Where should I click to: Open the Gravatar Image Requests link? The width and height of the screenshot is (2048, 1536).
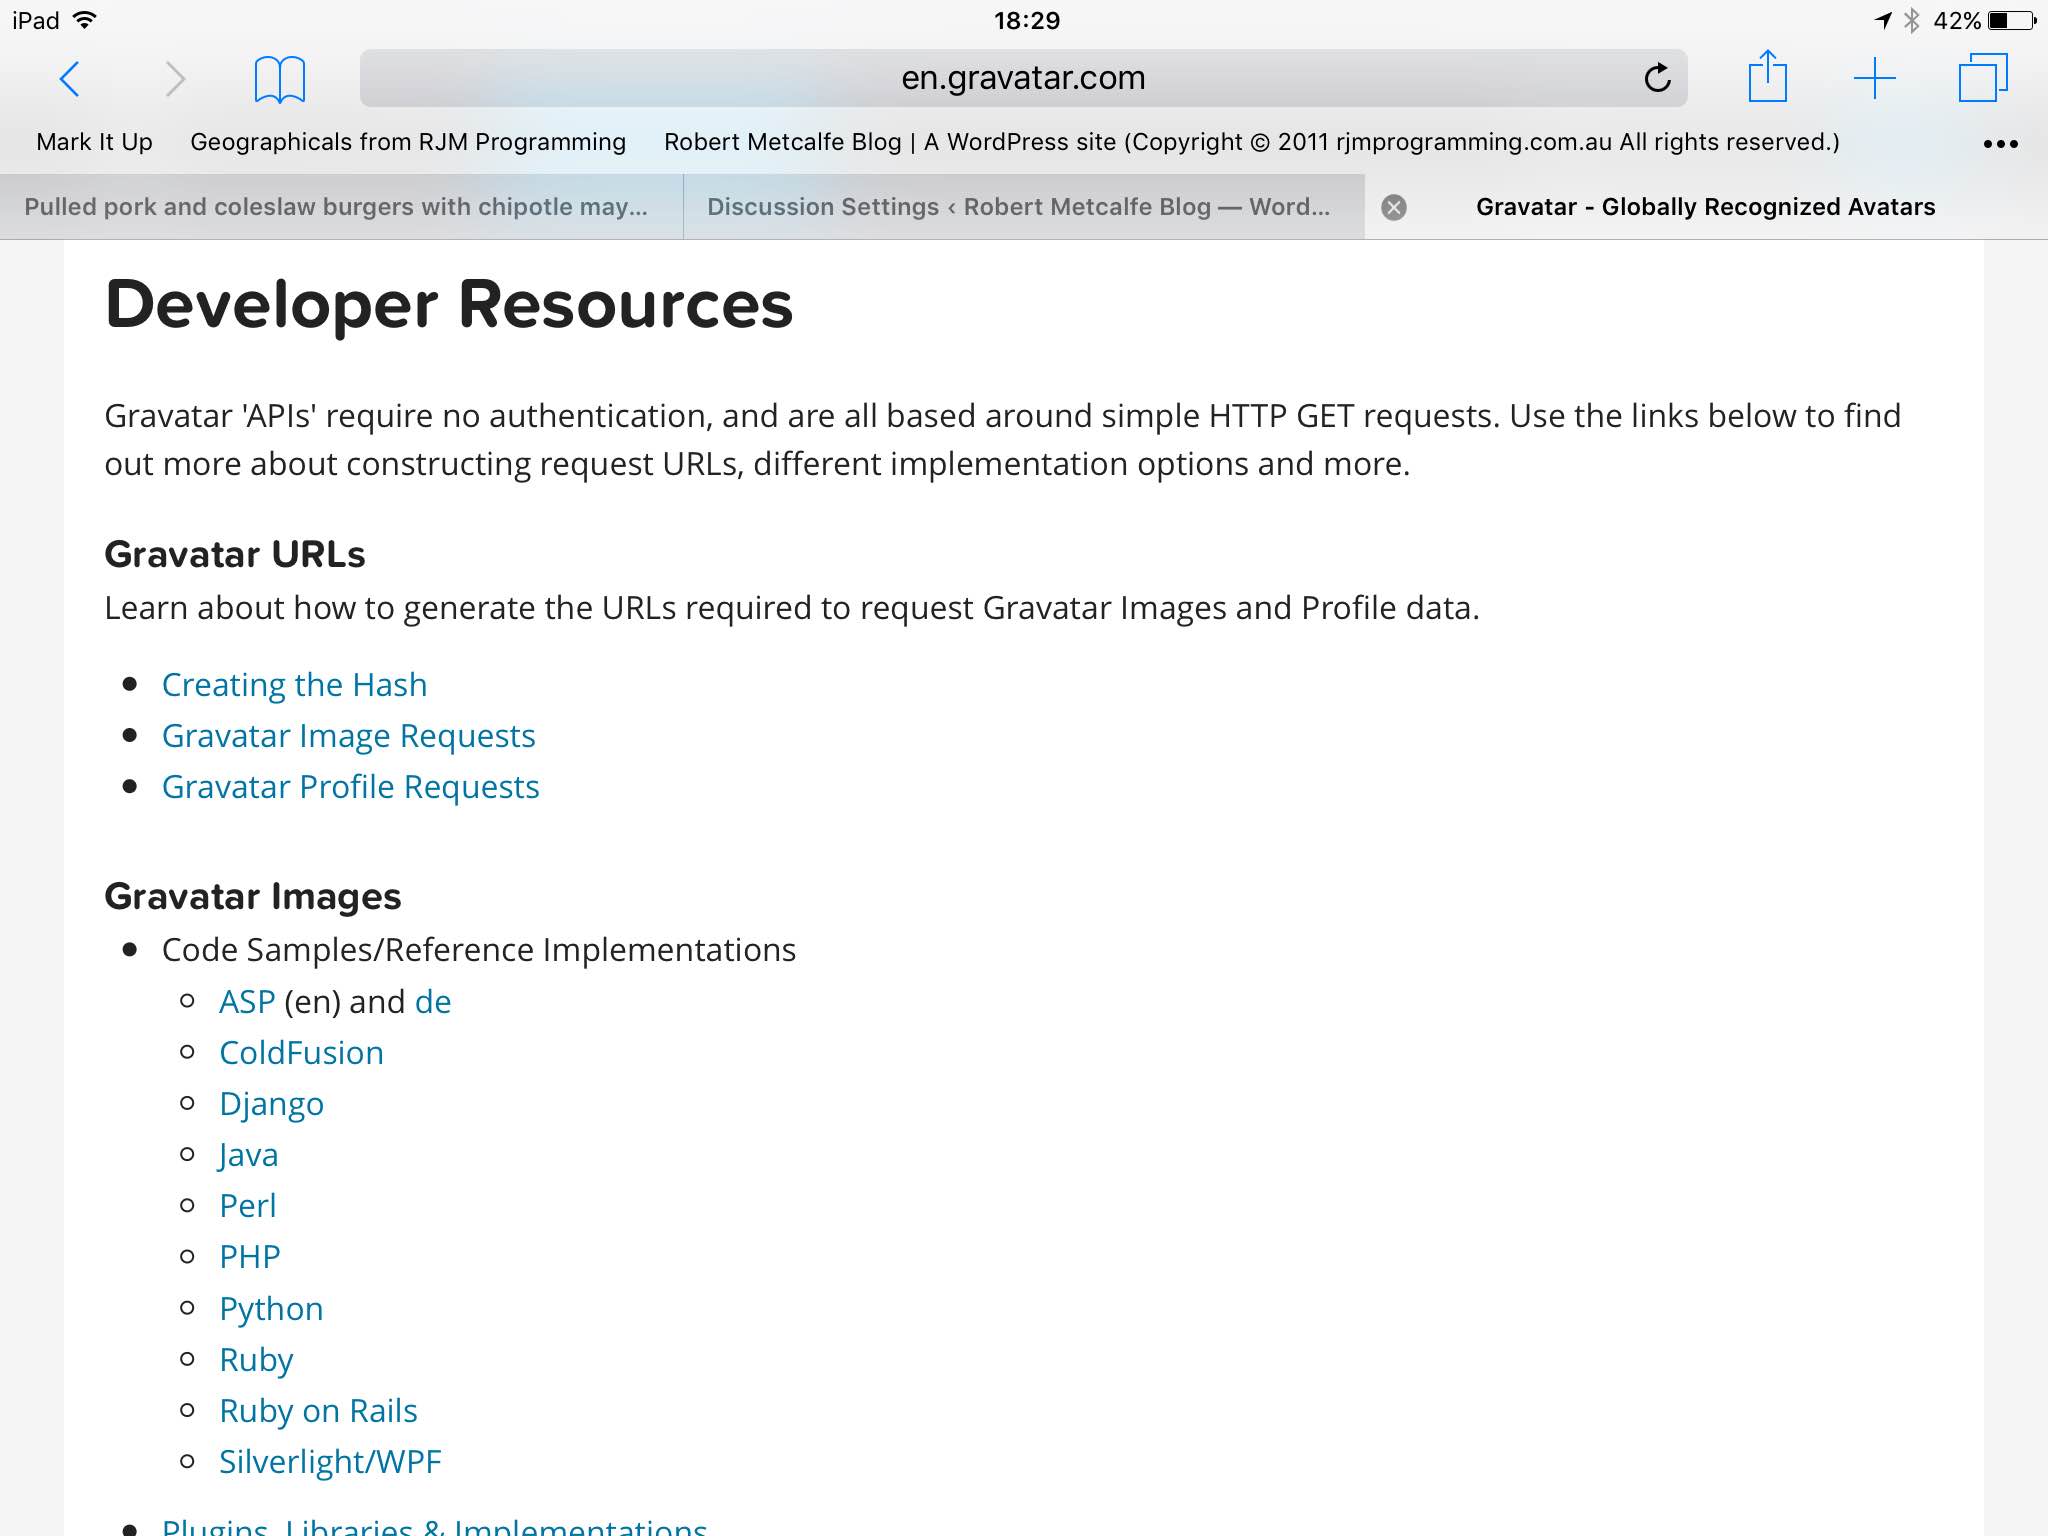(x=349, y=736)
